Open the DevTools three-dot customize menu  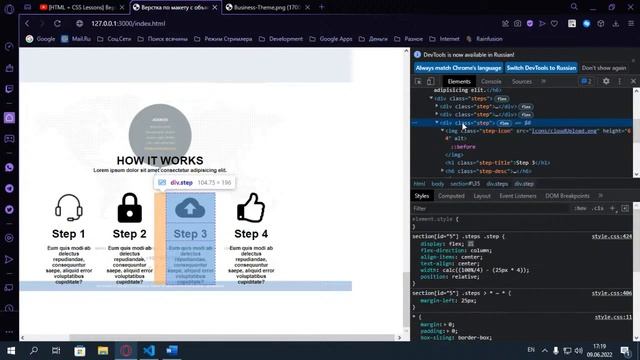[620, 81]
